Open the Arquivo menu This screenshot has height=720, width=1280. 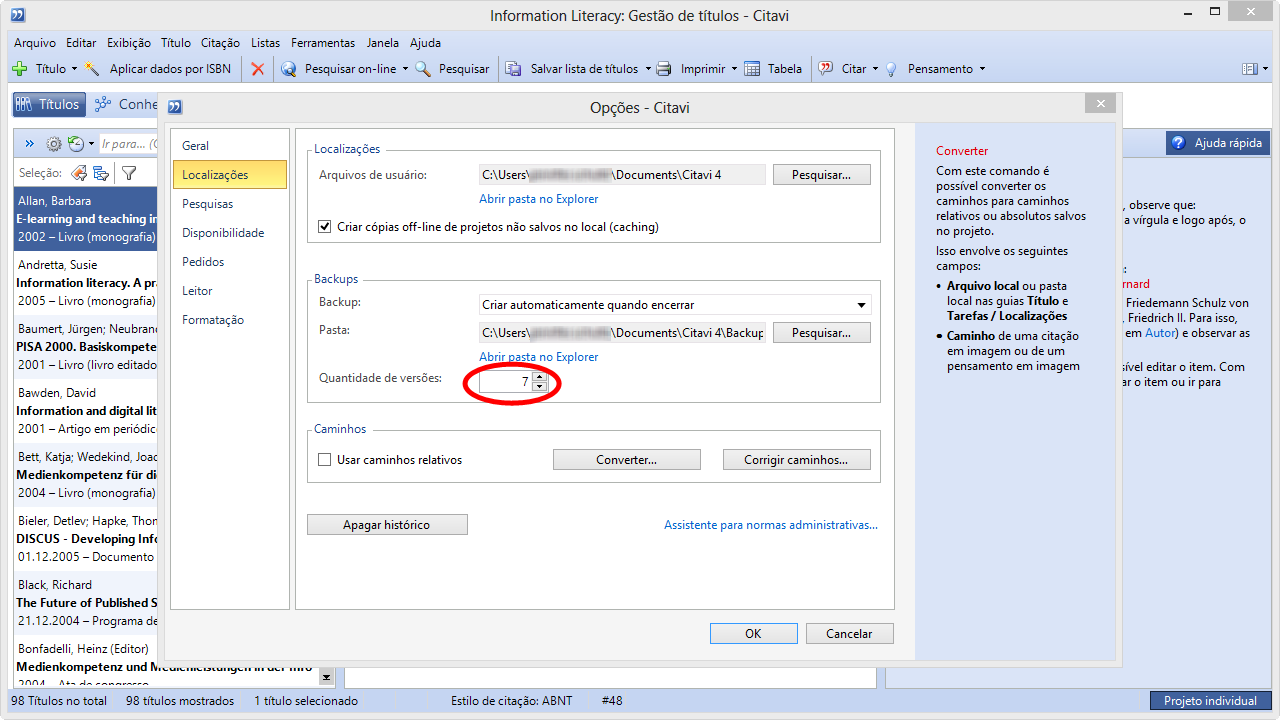click(x=35, y=43)
